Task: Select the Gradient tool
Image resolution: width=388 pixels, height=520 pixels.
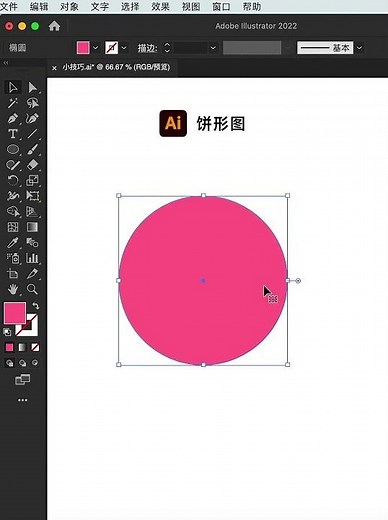Action: click(32, 227)
